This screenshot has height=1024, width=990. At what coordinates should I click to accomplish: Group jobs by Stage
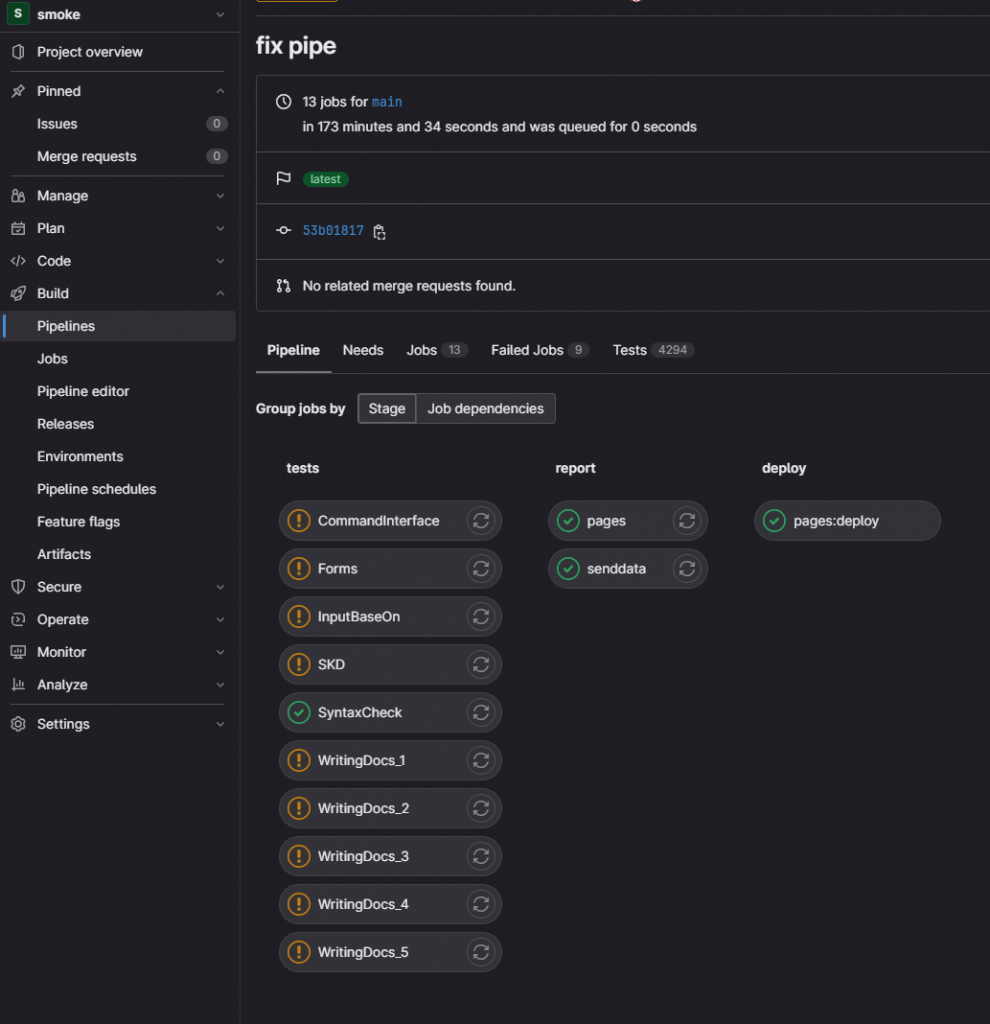point(387,409)
